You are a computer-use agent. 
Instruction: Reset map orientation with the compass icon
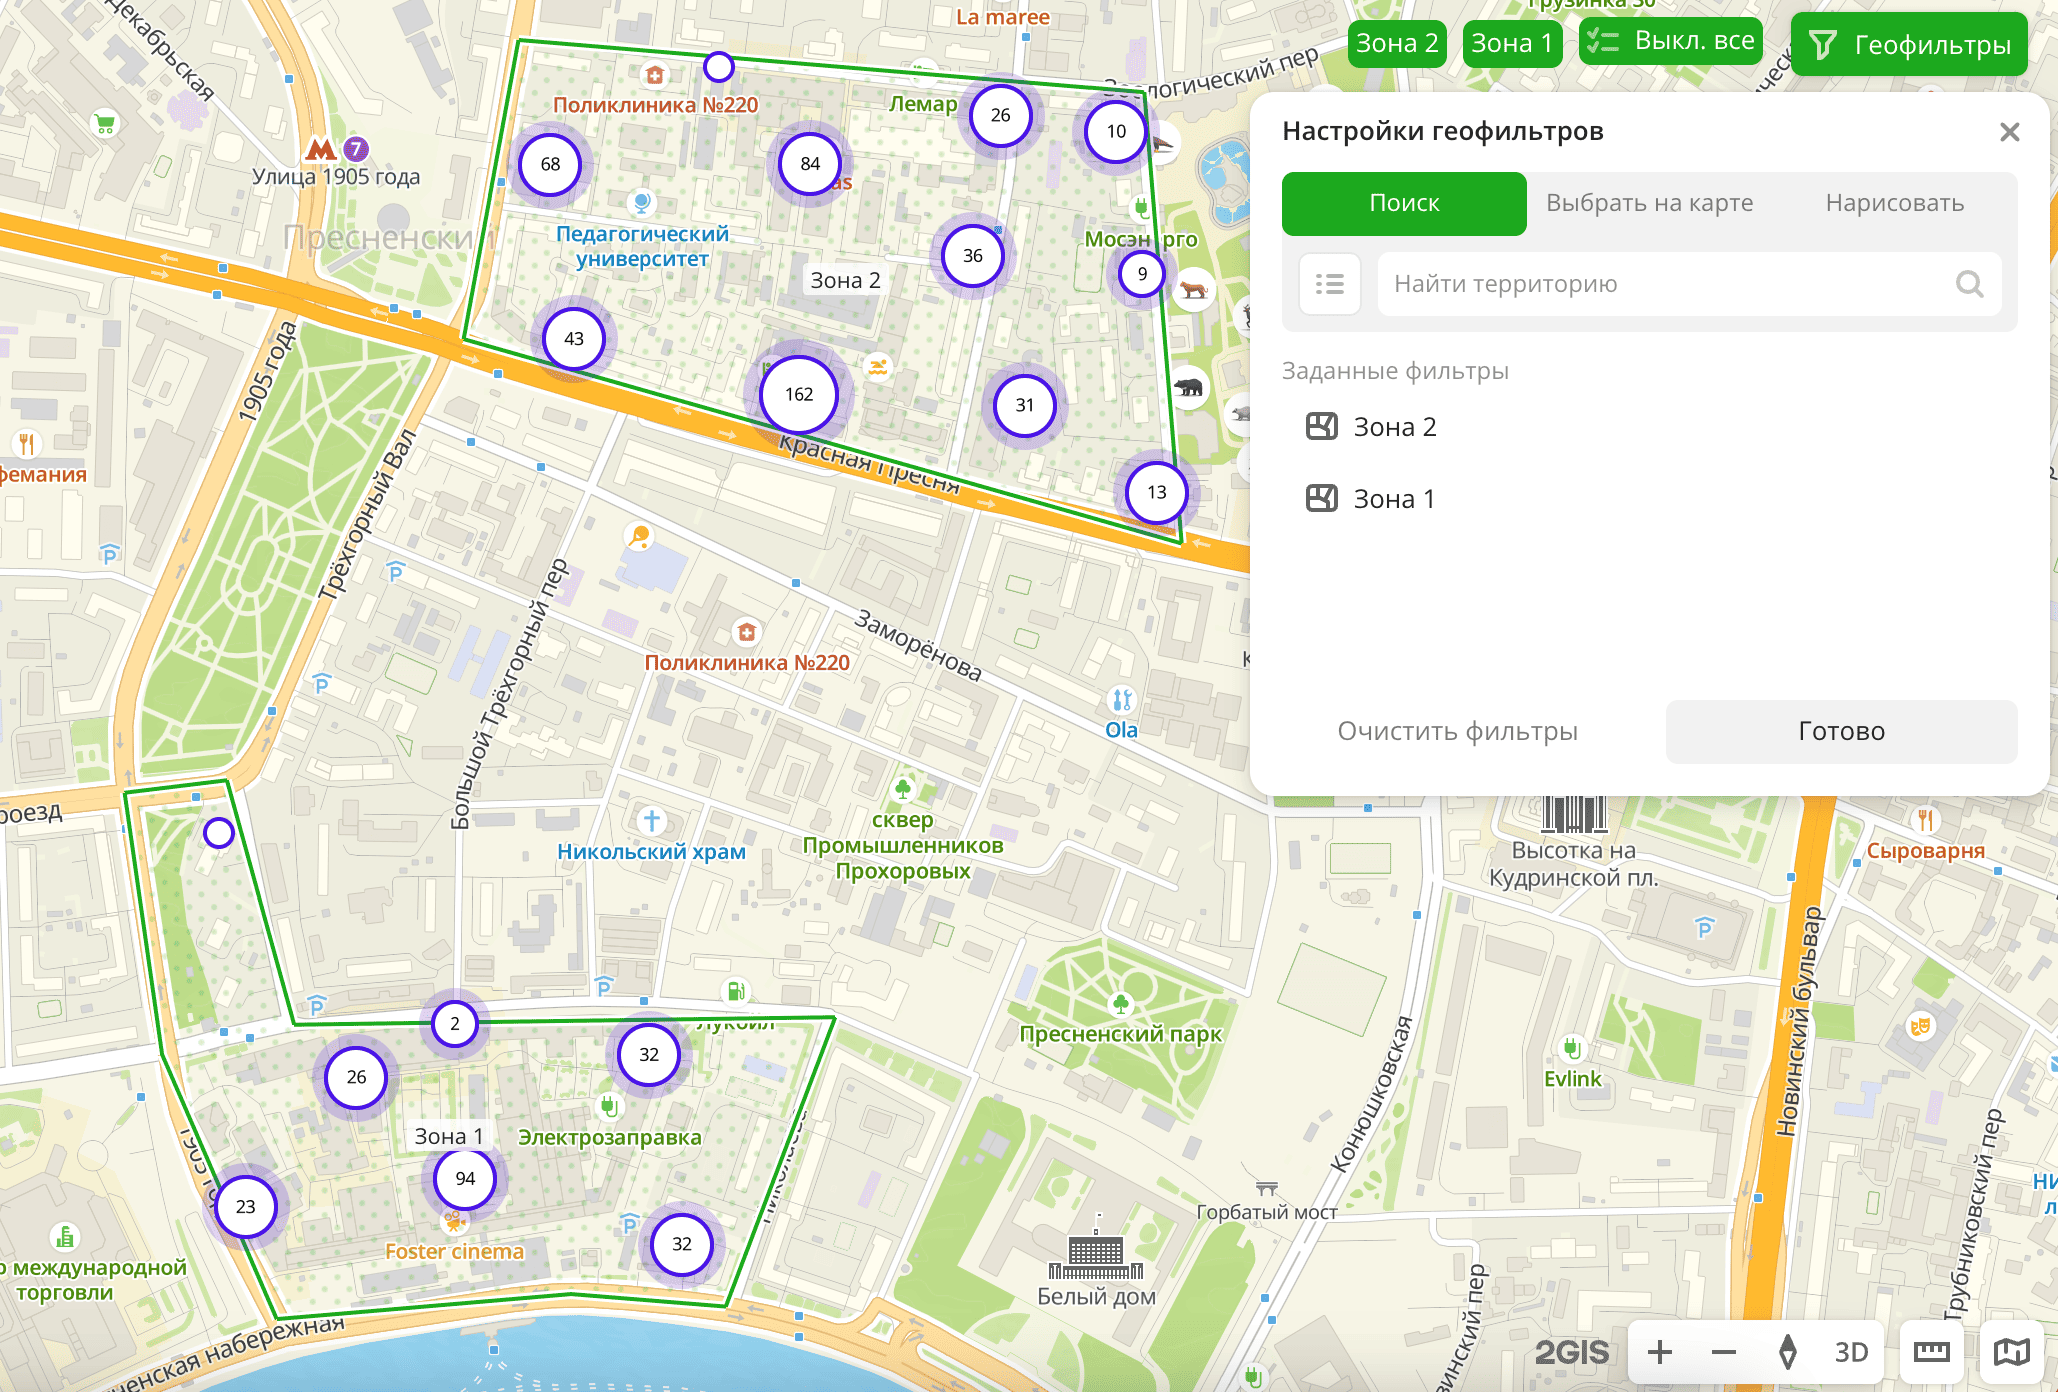(x=1788, y=1352)
